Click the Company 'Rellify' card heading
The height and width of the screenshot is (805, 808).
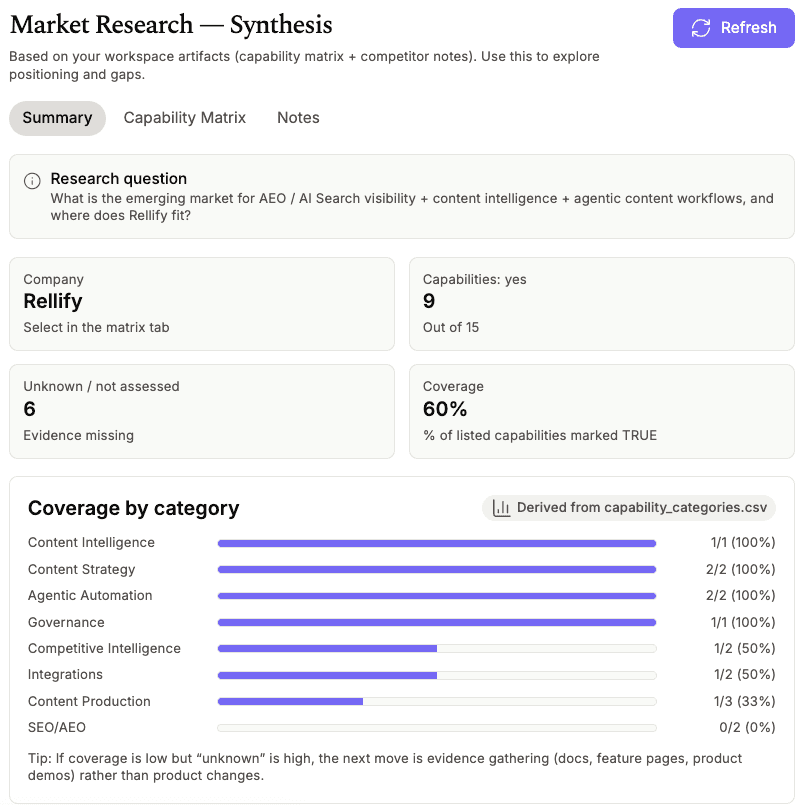(53, 301)
